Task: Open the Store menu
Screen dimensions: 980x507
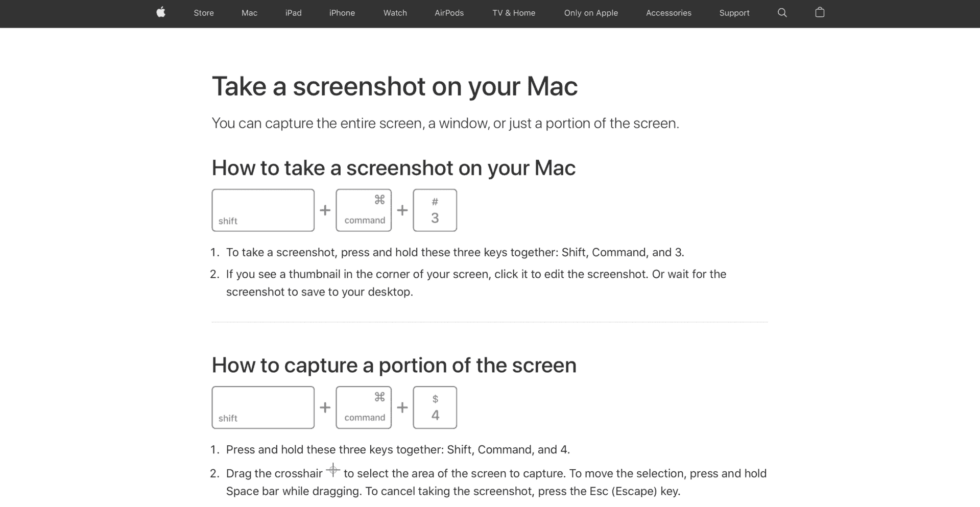Action: click(204, 13)
